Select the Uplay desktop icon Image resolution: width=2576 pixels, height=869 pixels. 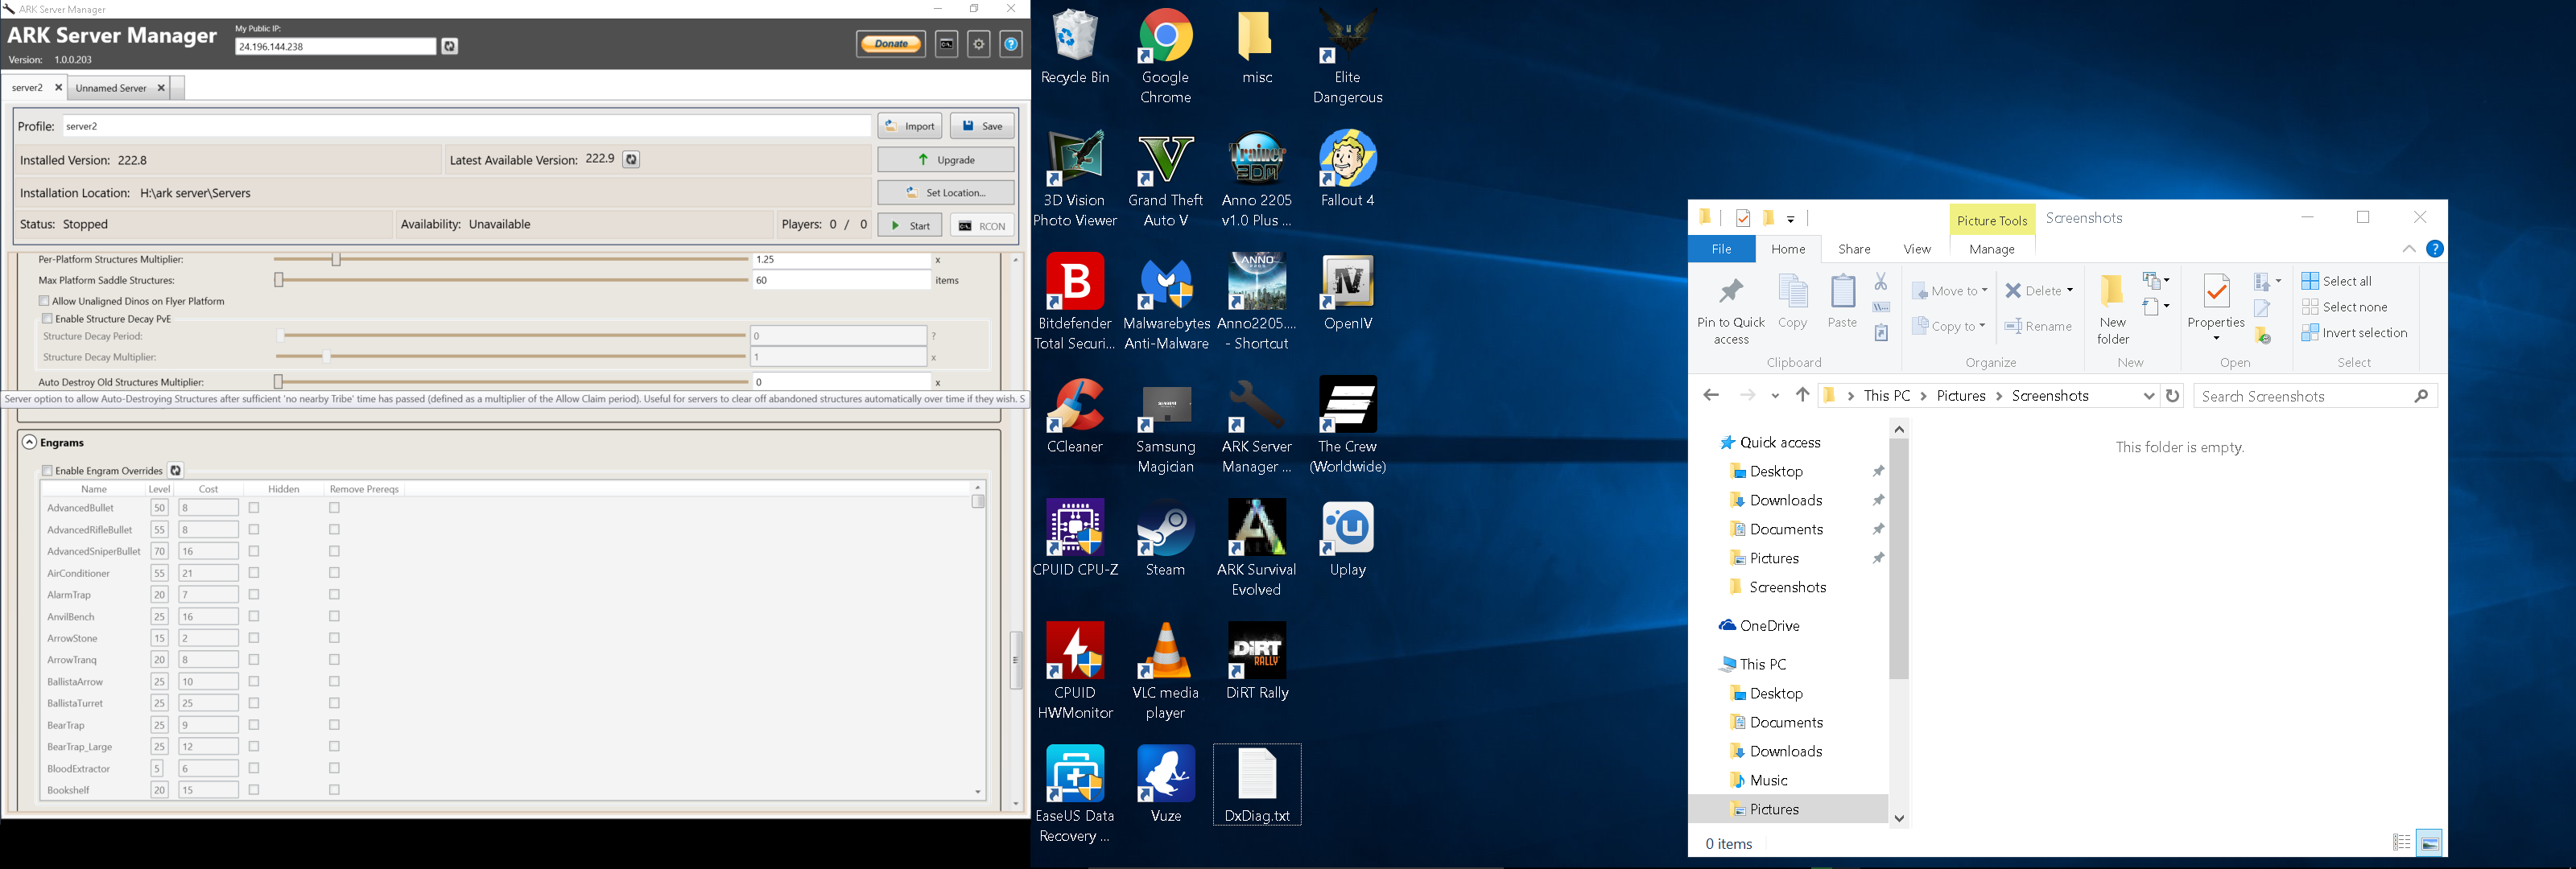1347,538
